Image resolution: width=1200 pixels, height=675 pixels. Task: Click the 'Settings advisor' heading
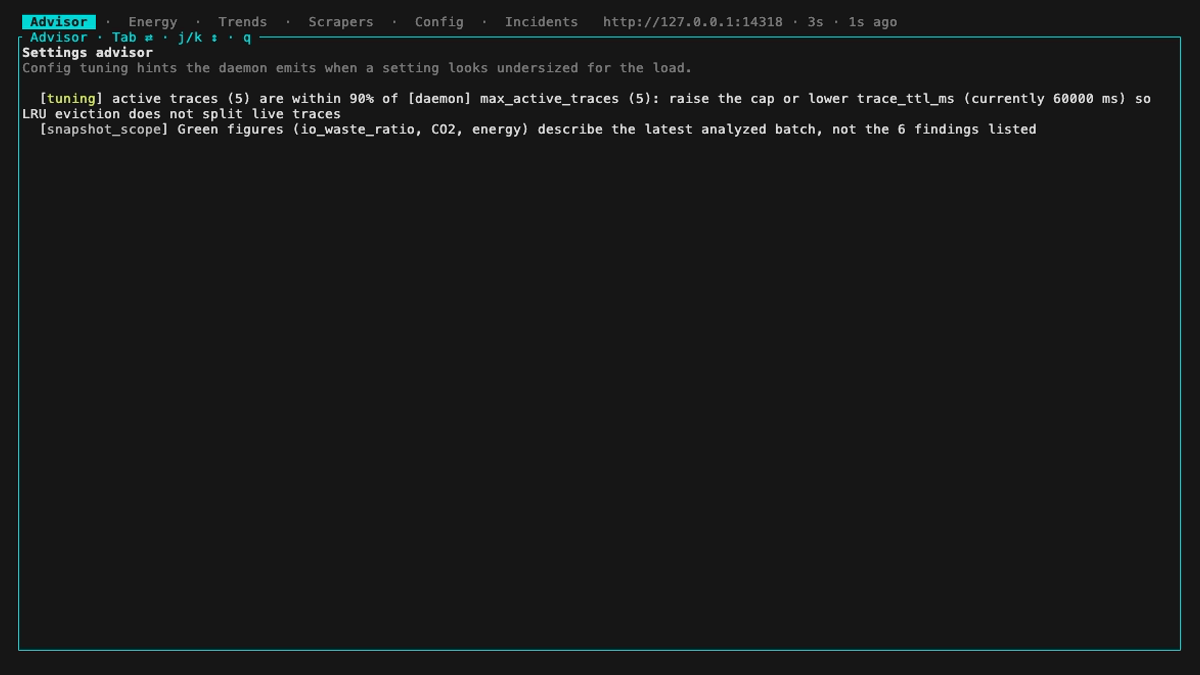(x=88, y=52)
